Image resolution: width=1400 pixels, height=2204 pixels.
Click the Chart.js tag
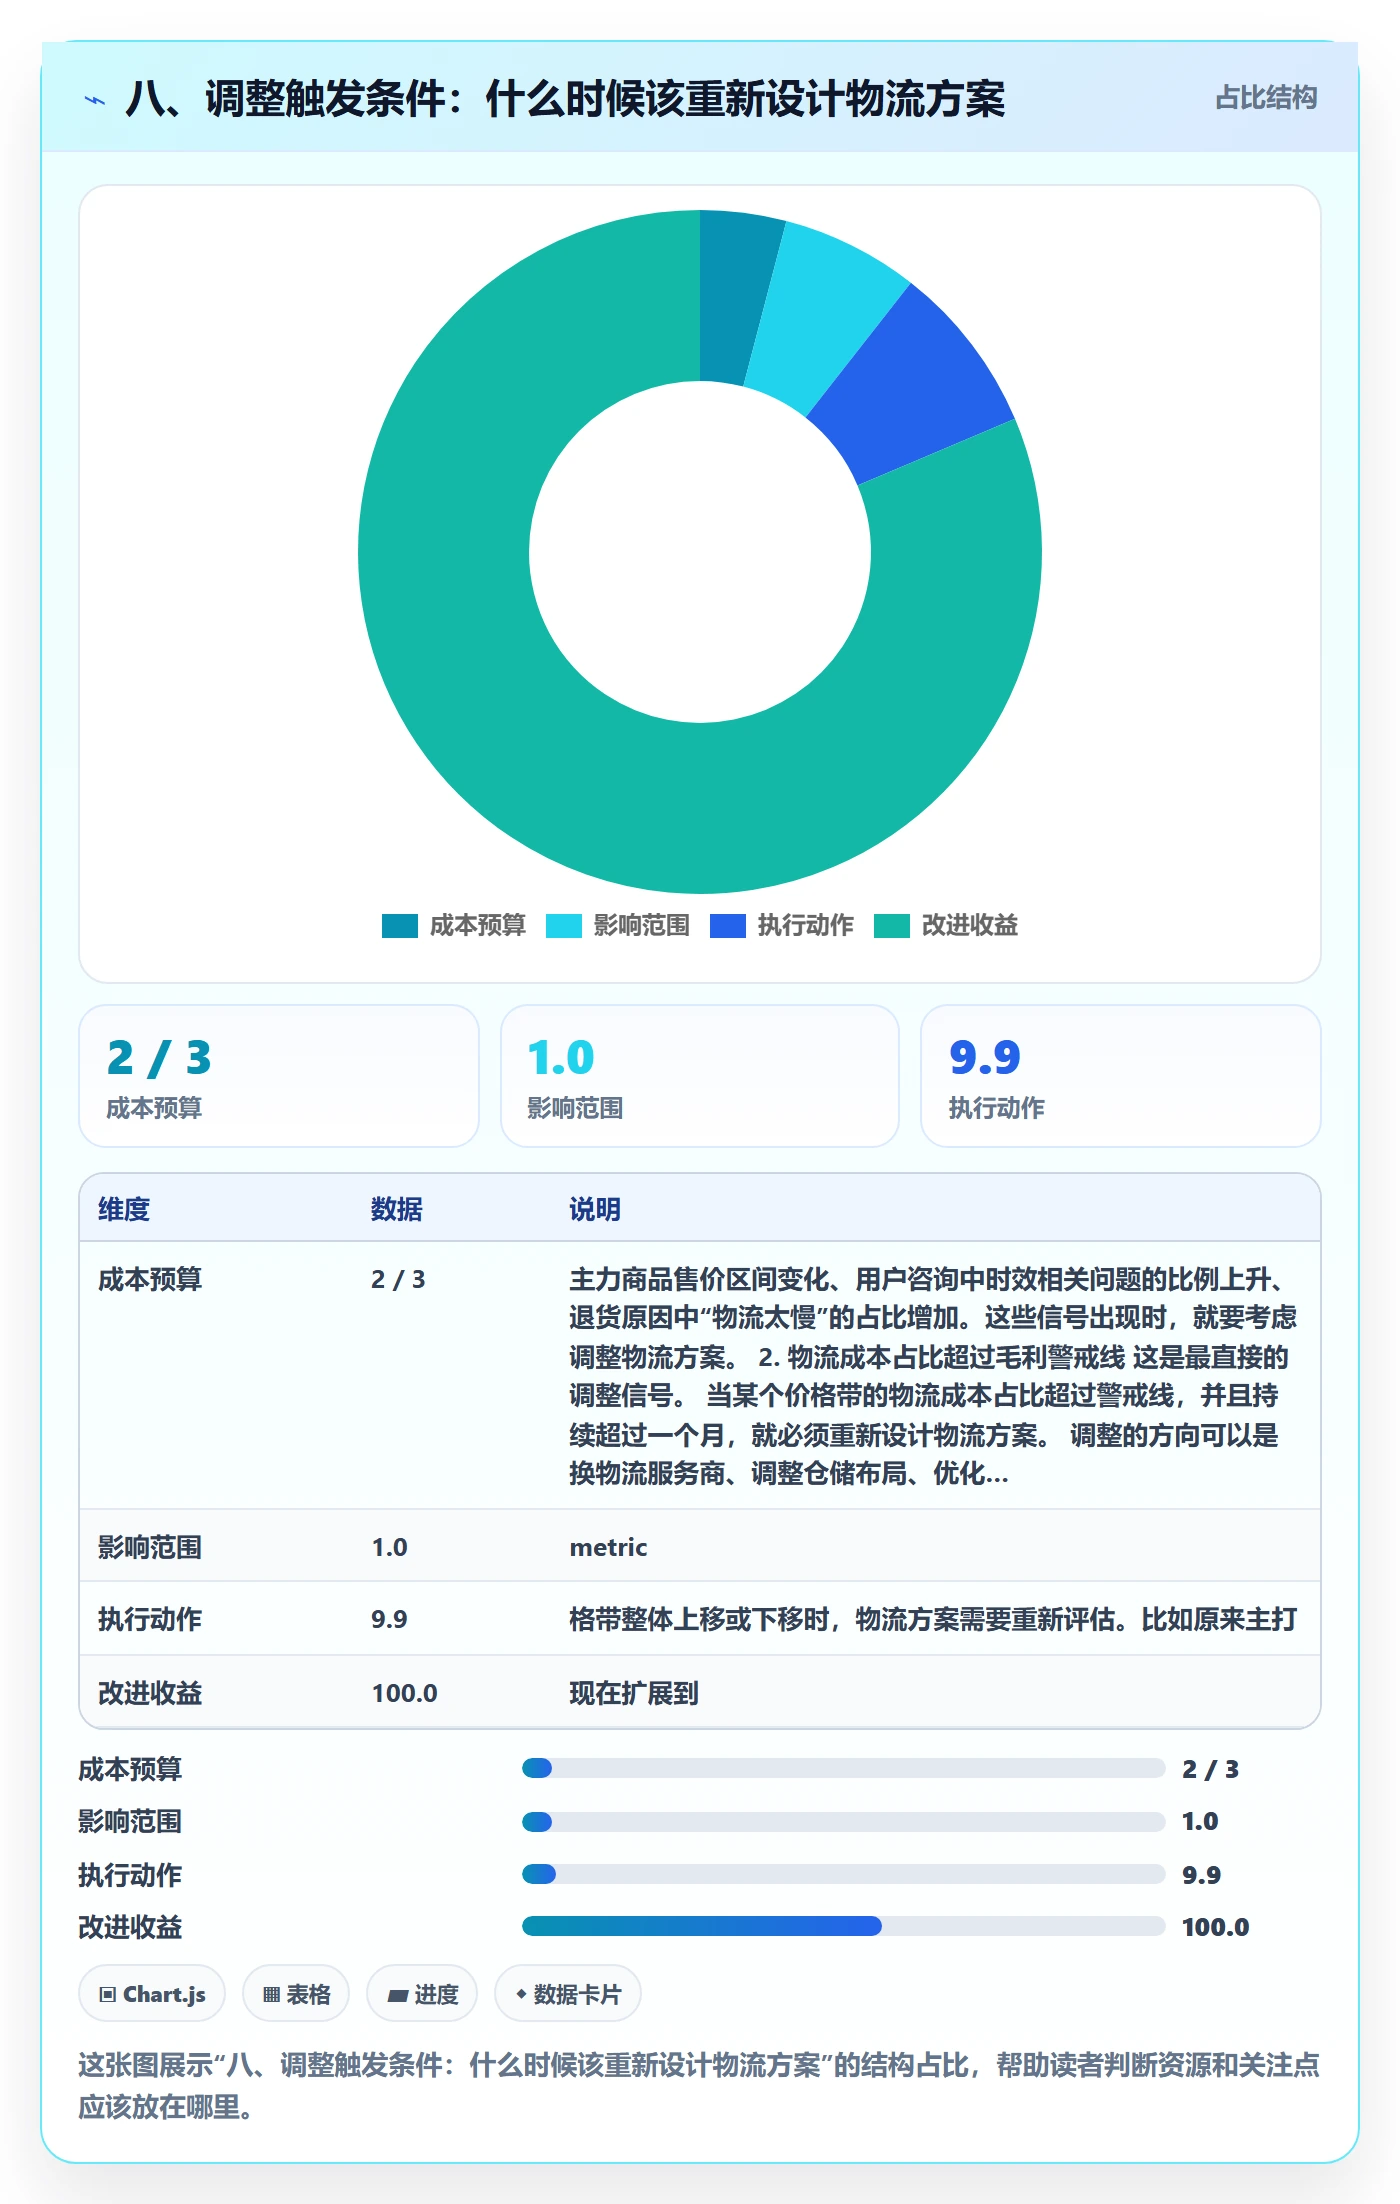point(152,1994)
